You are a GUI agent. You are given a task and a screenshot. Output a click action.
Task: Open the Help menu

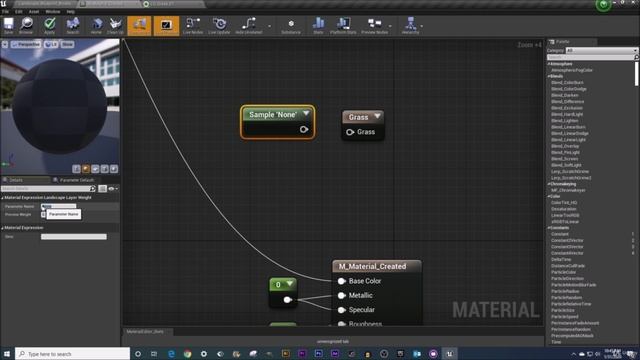click(71, 11)
